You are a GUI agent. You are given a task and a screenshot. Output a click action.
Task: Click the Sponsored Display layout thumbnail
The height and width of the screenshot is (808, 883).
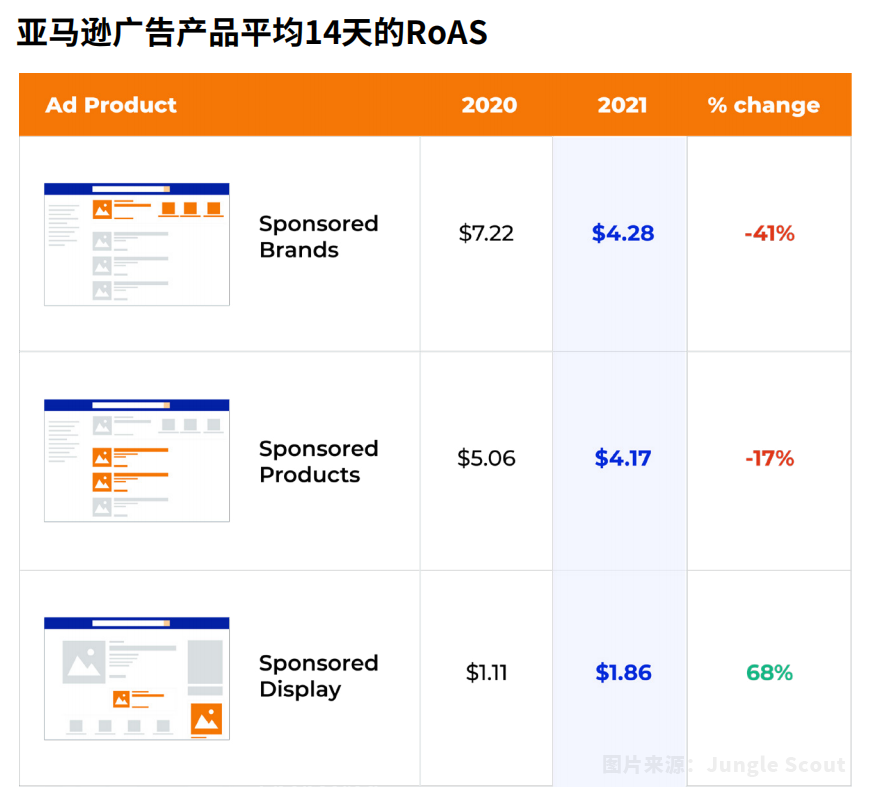tap(137, 678)
